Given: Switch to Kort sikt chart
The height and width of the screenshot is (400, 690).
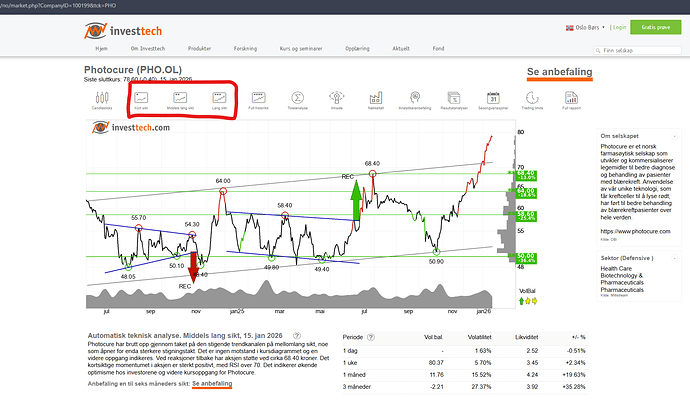Looking at the screenshot, I should click(143, 98).
